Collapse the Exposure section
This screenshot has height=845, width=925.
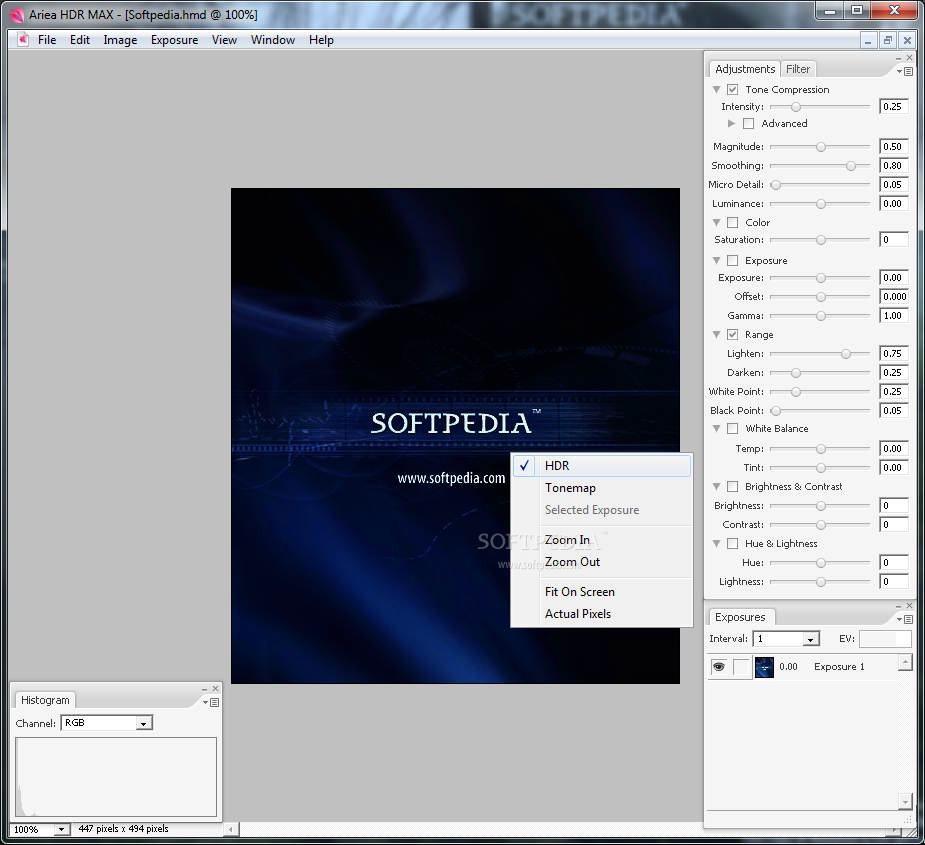pos(716,260)
